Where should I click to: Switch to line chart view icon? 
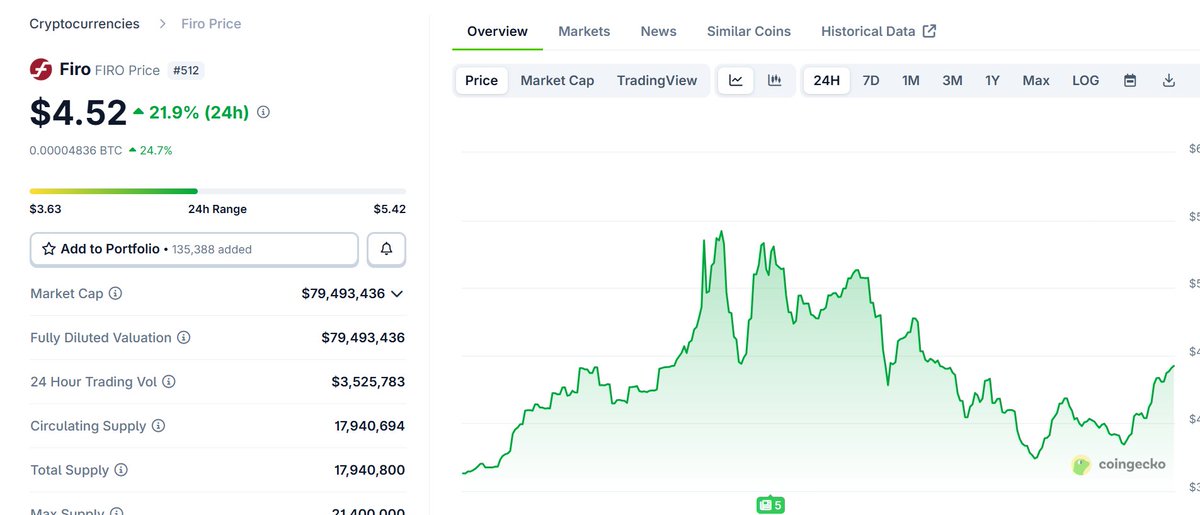click(x=736, y=80)
